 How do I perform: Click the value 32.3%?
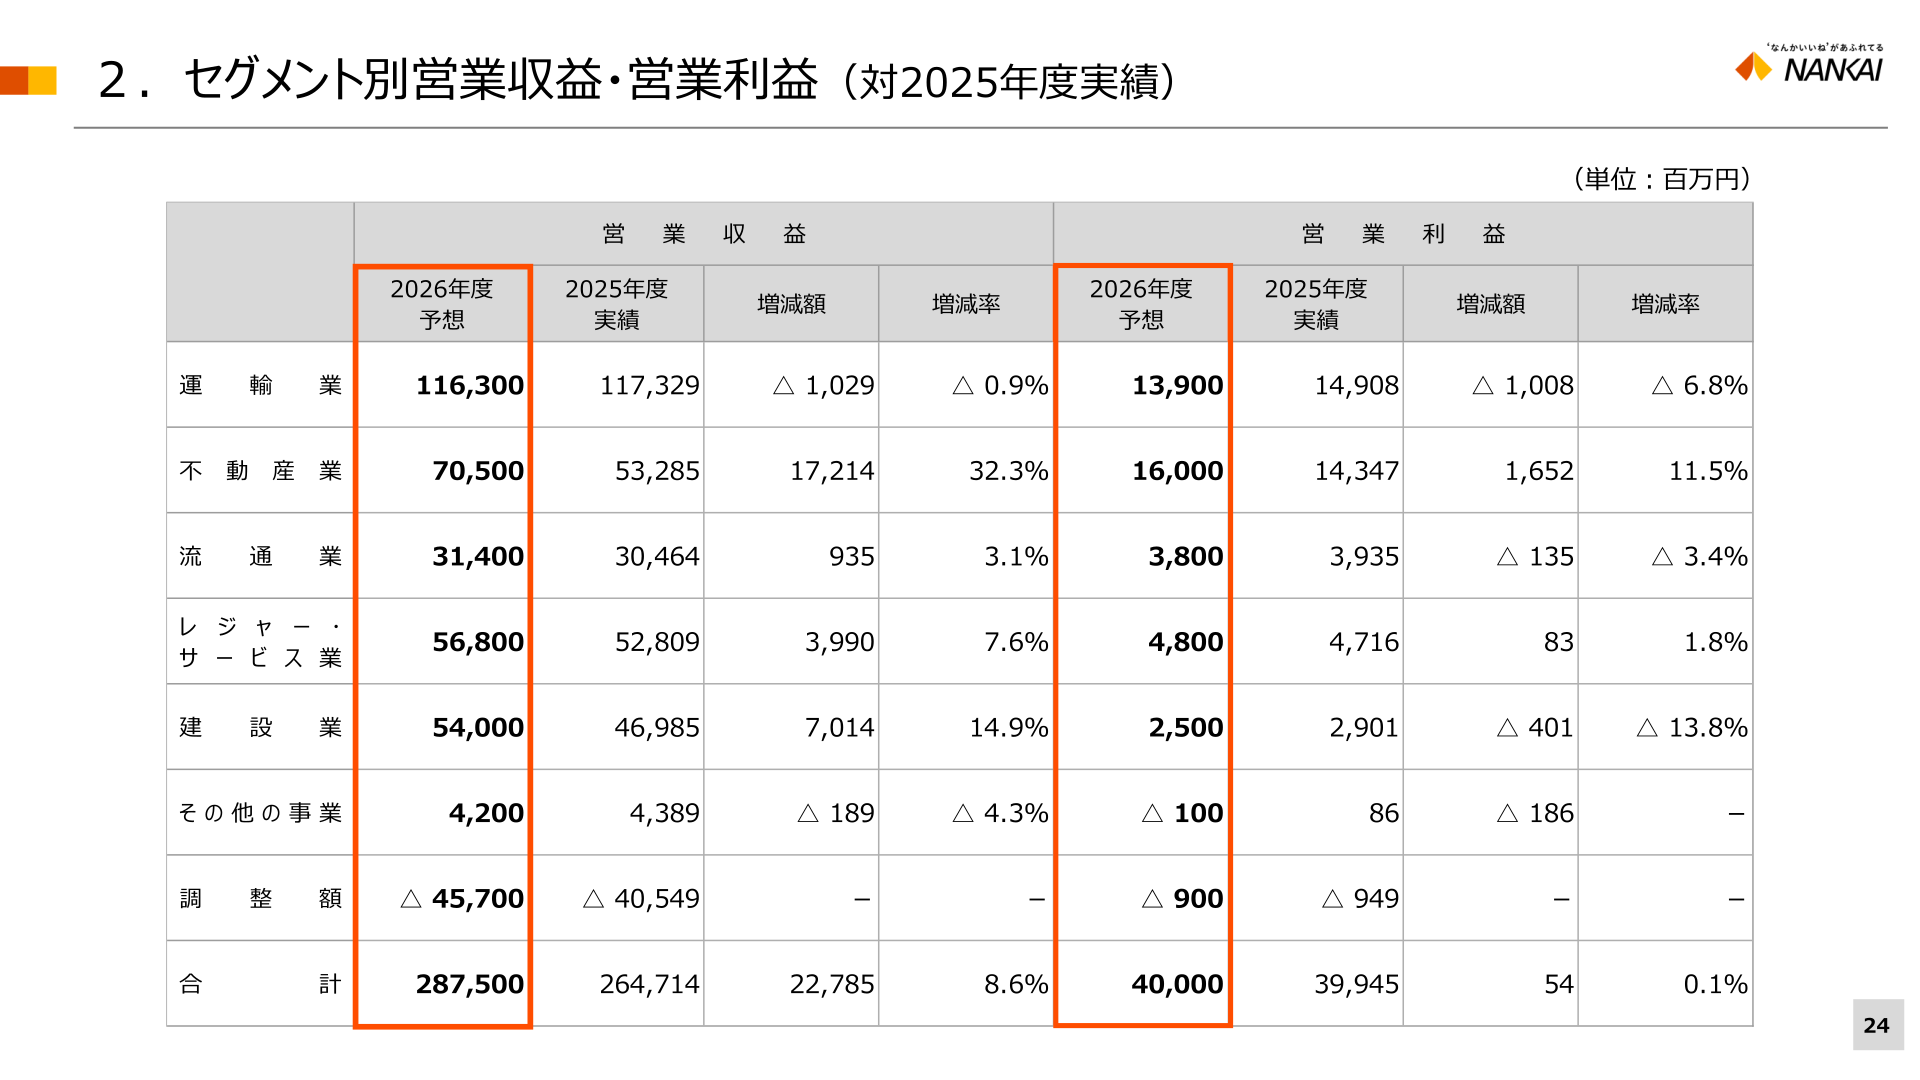(1008, 471)
